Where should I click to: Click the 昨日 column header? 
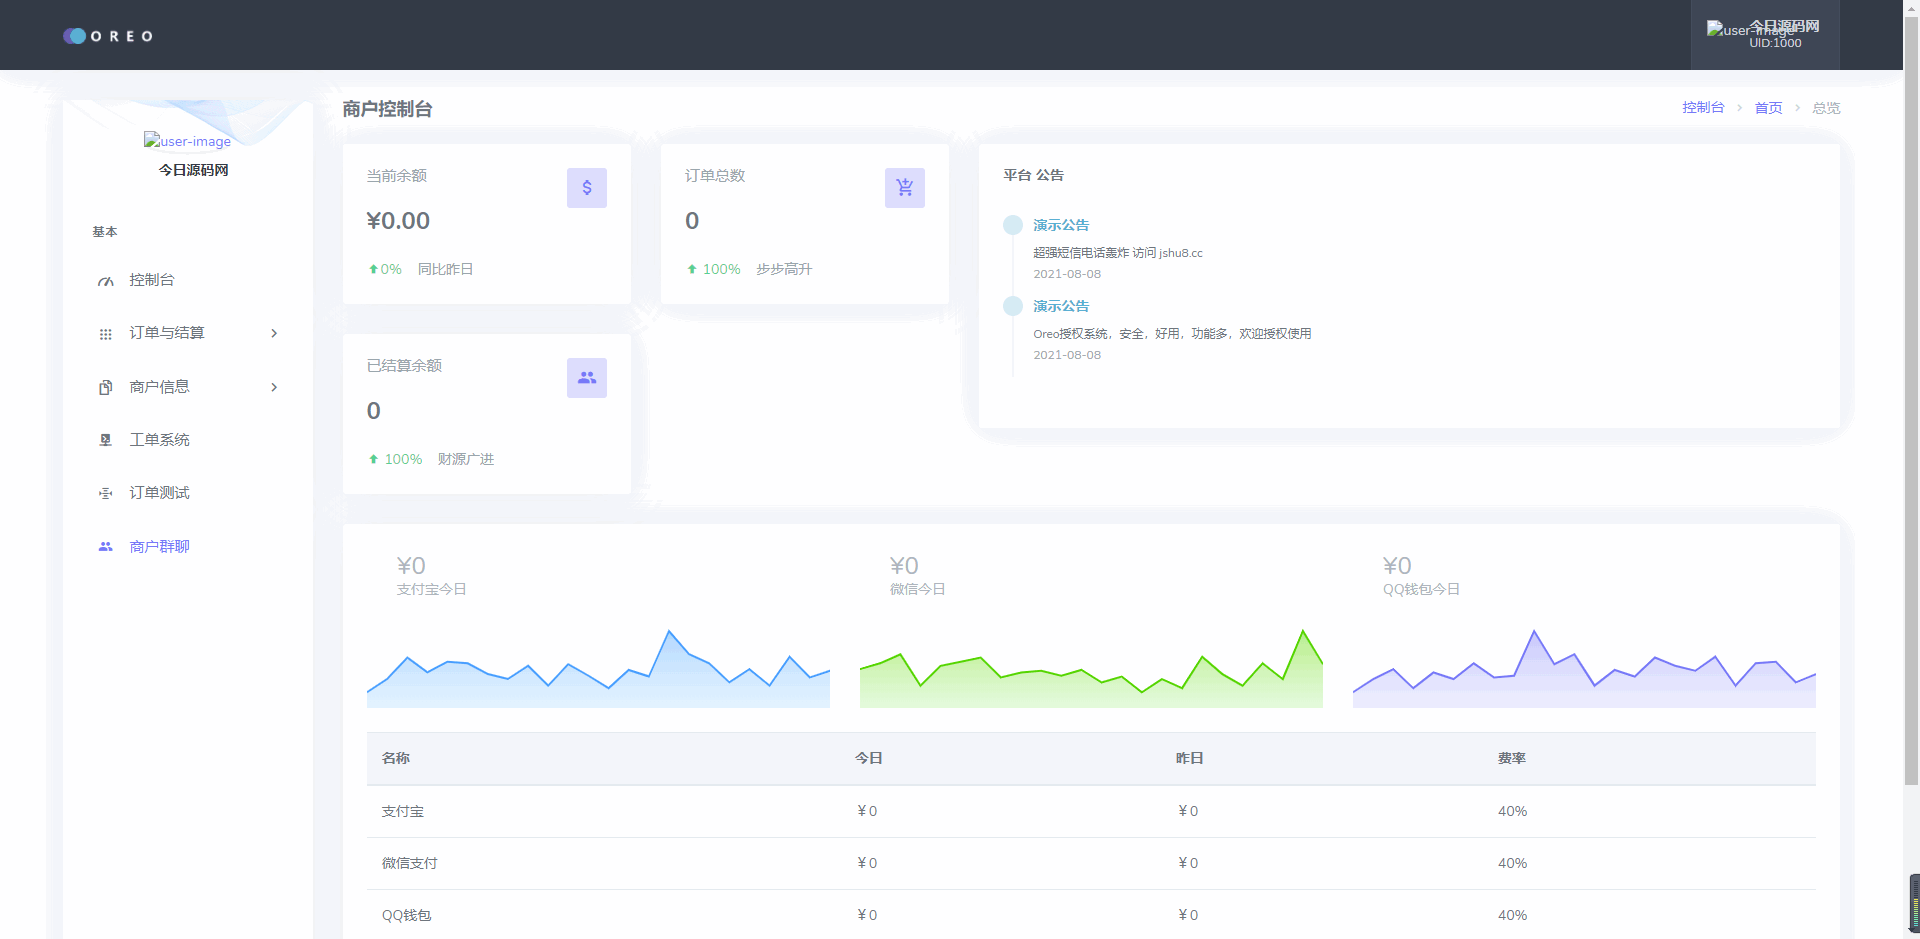pos(1189,758)
